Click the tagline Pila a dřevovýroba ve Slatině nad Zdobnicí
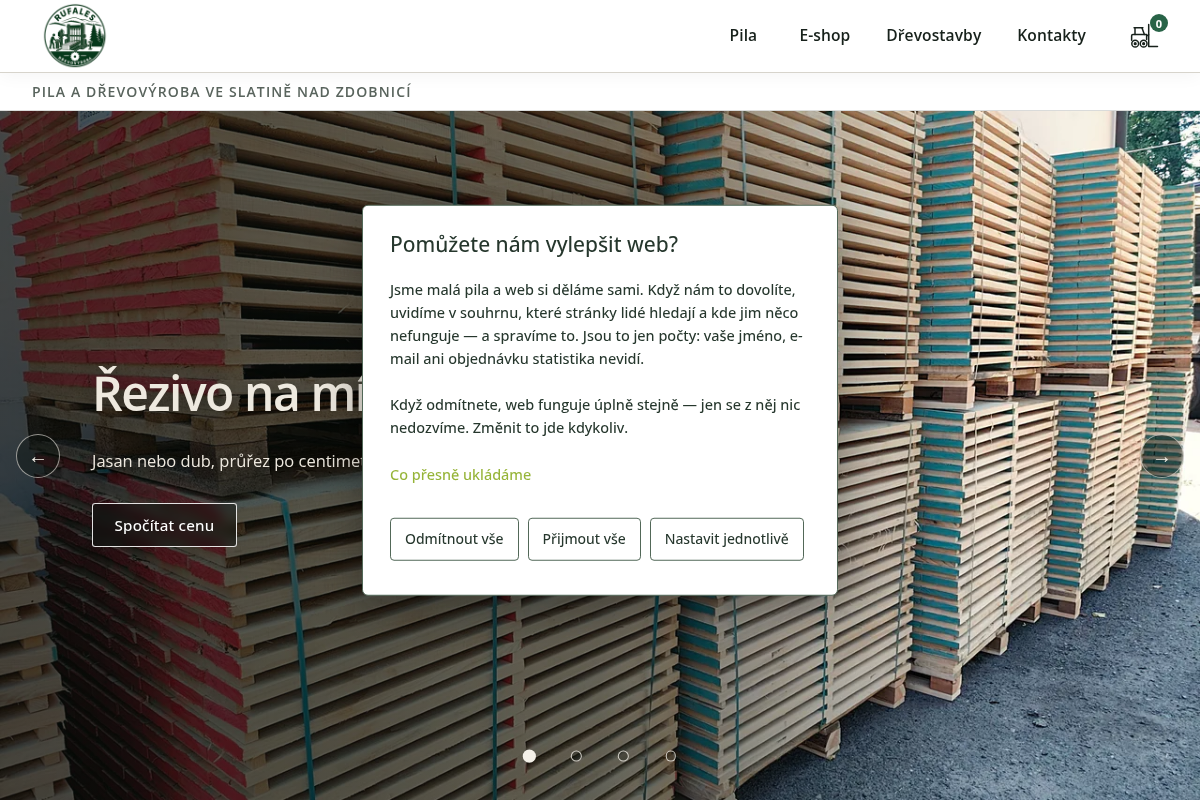Screen dimensions: 1200x800 coord(221,92)
